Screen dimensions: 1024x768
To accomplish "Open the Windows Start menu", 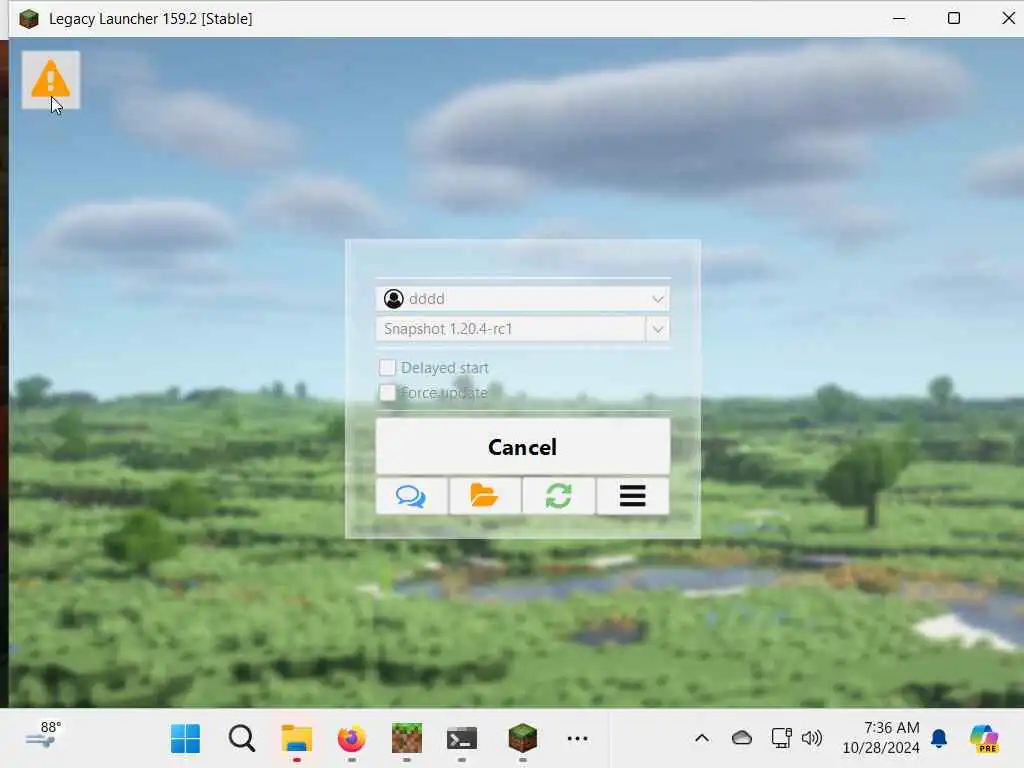I will 185,739.
